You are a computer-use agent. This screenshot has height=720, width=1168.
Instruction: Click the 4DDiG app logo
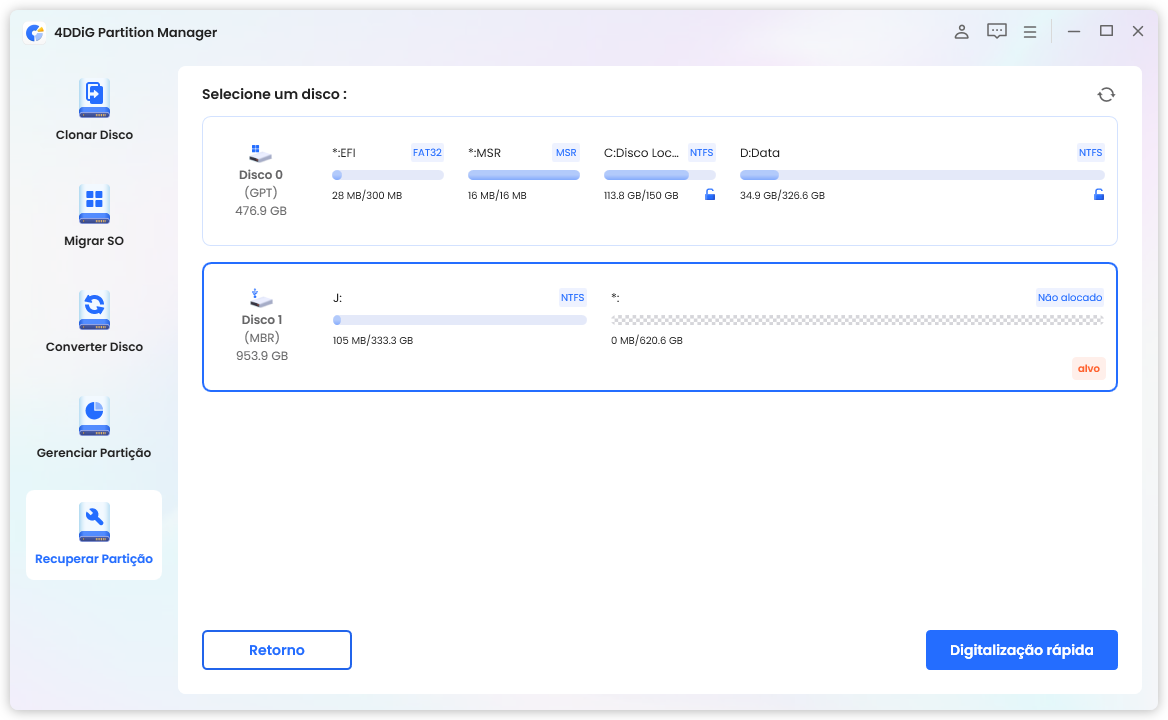point(35,32)
